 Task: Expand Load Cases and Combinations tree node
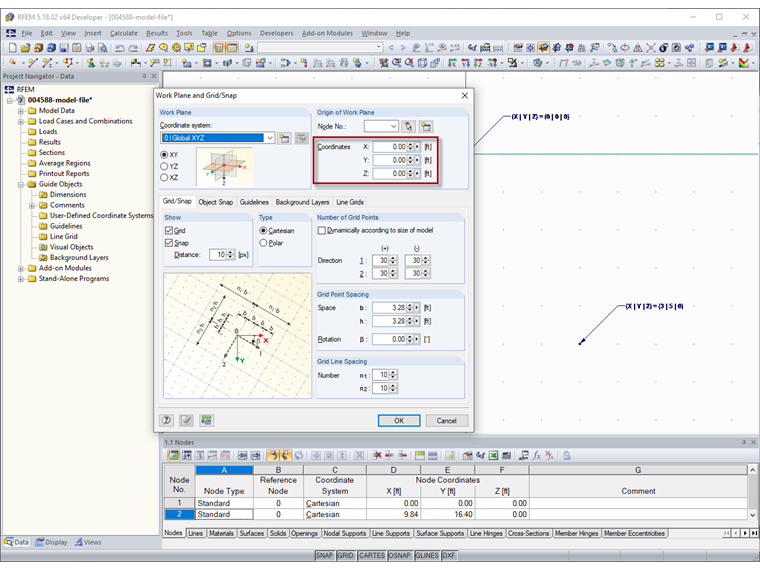point(21,121)
